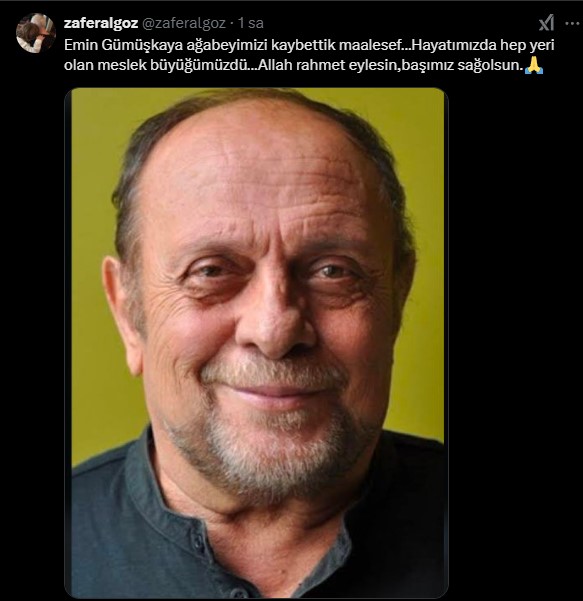Open Grok explanation icon for this post

(546, 23)
